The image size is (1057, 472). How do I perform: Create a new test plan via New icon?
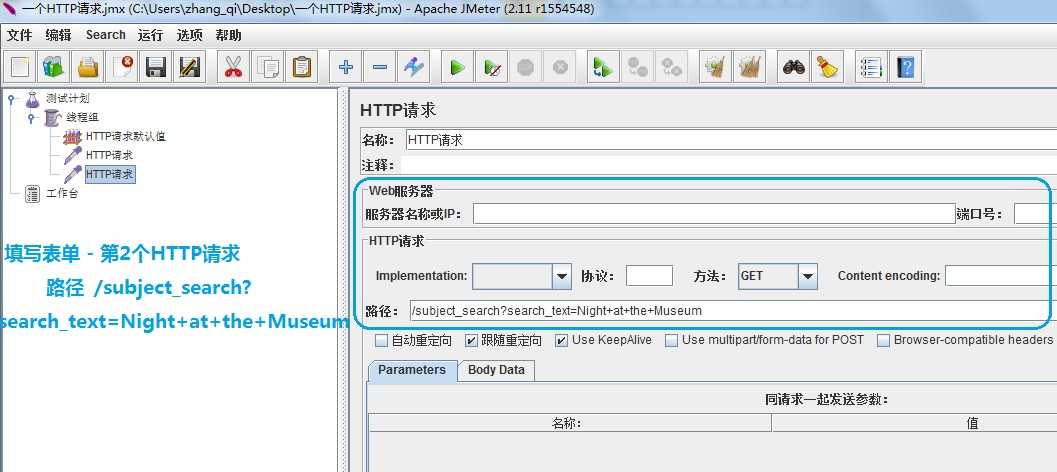[x=20, y=67]
